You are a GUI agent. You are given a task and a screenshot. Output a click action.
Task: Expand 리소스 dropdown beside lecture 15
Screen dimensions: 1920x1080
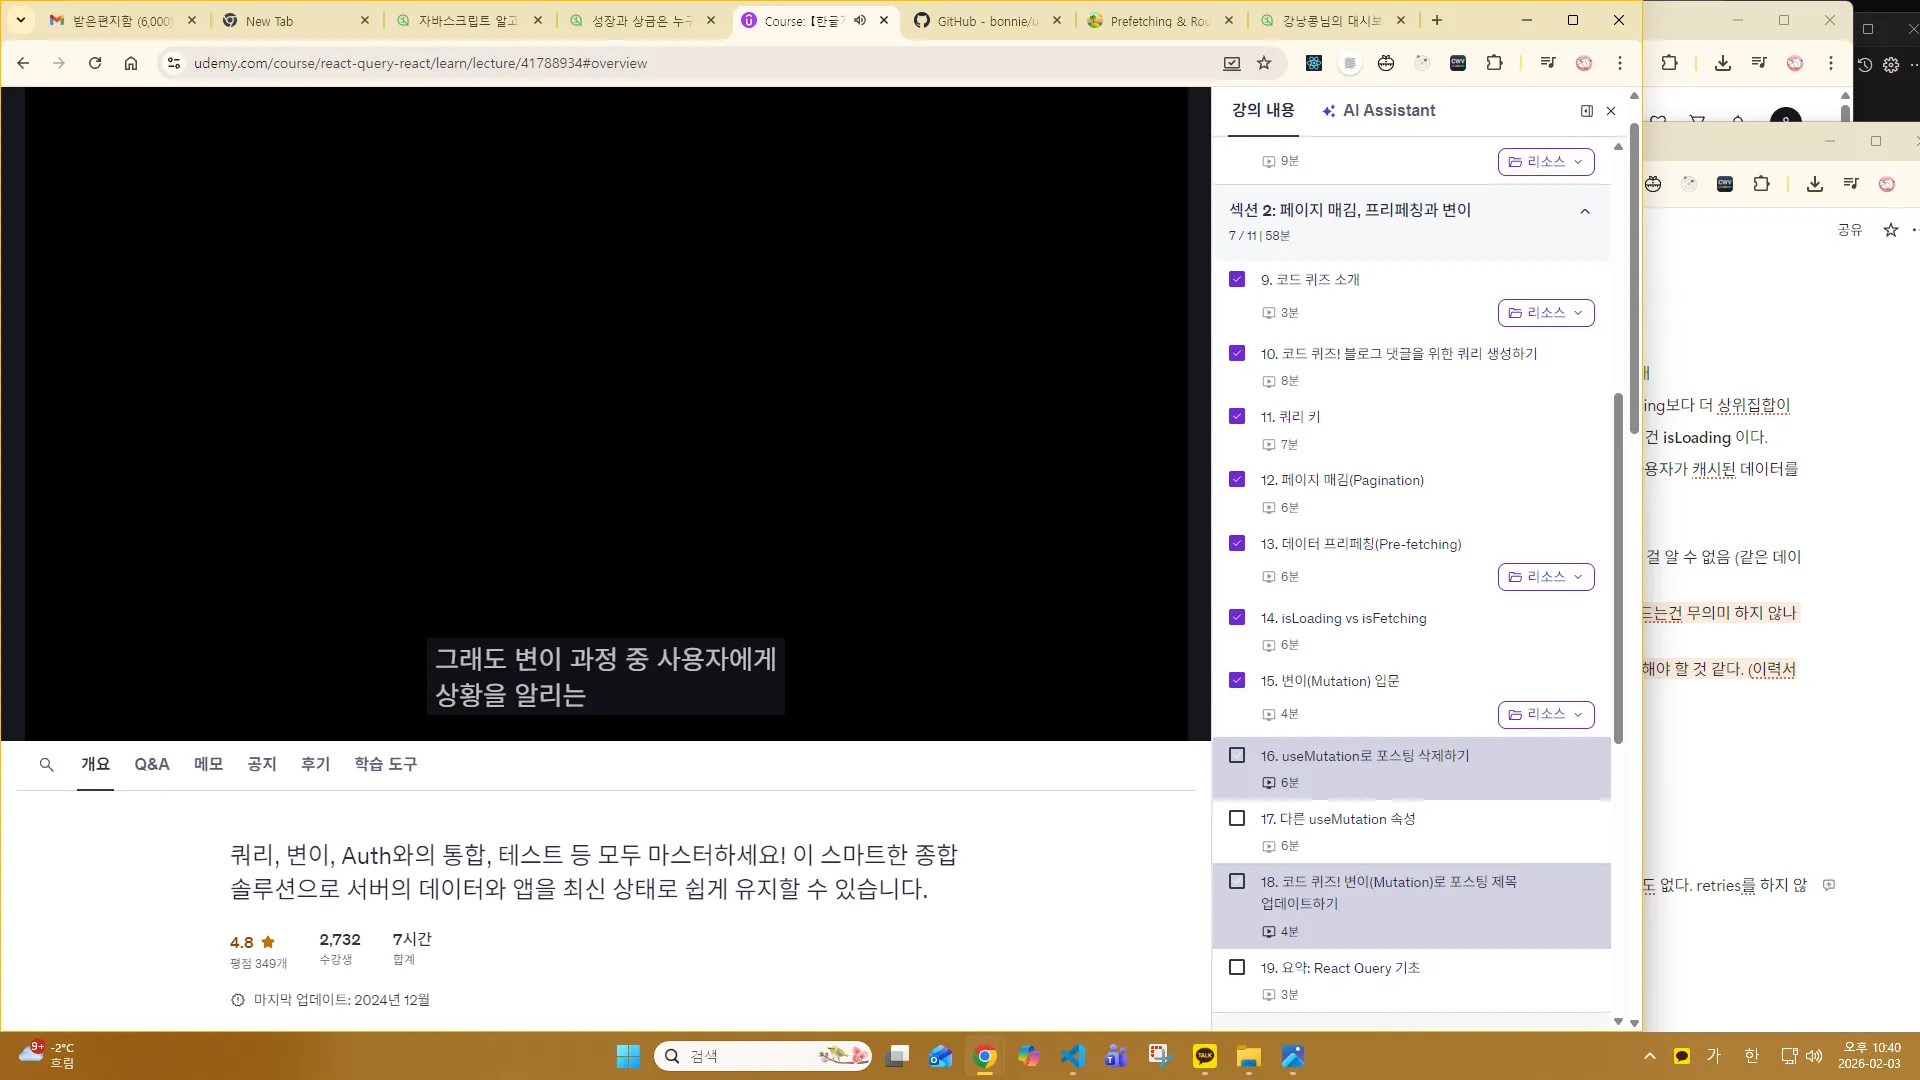[x=1546, y=714]
